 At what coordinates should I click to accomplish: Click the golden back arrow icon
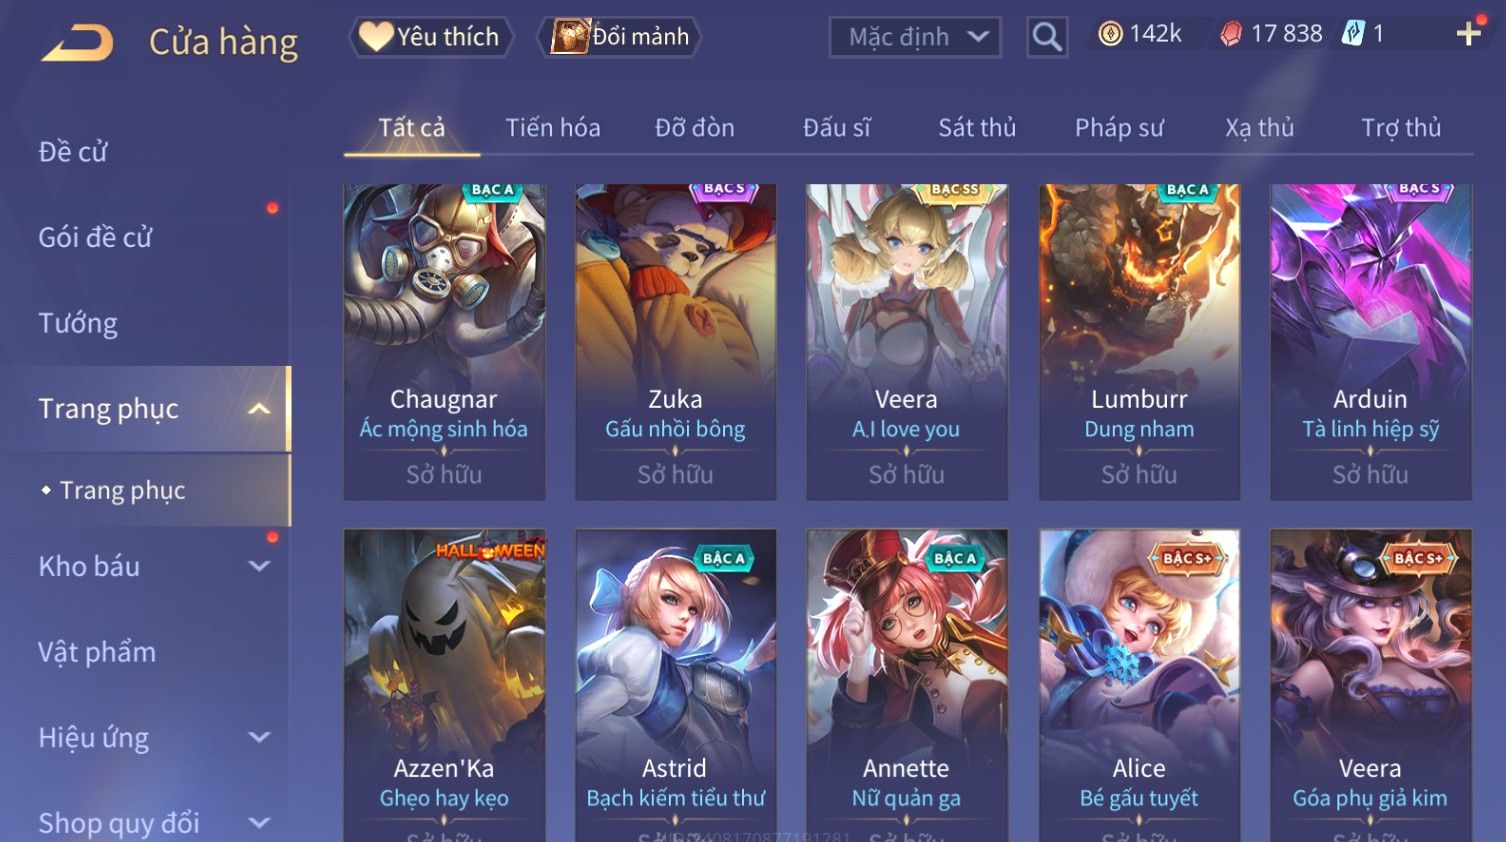pyautogui.click(x=77, y=43)
